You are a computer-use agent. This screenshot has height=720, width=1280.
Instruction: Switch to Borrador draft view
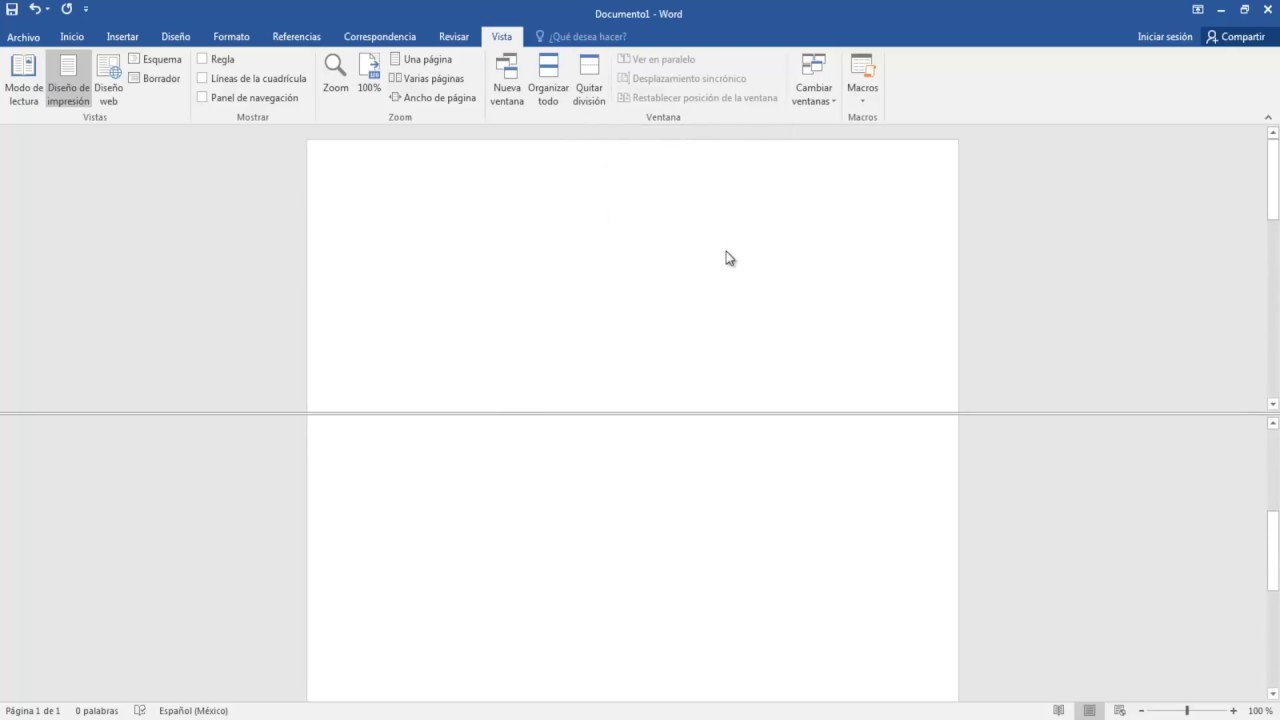pyautogui.click(x=155, y=78)
